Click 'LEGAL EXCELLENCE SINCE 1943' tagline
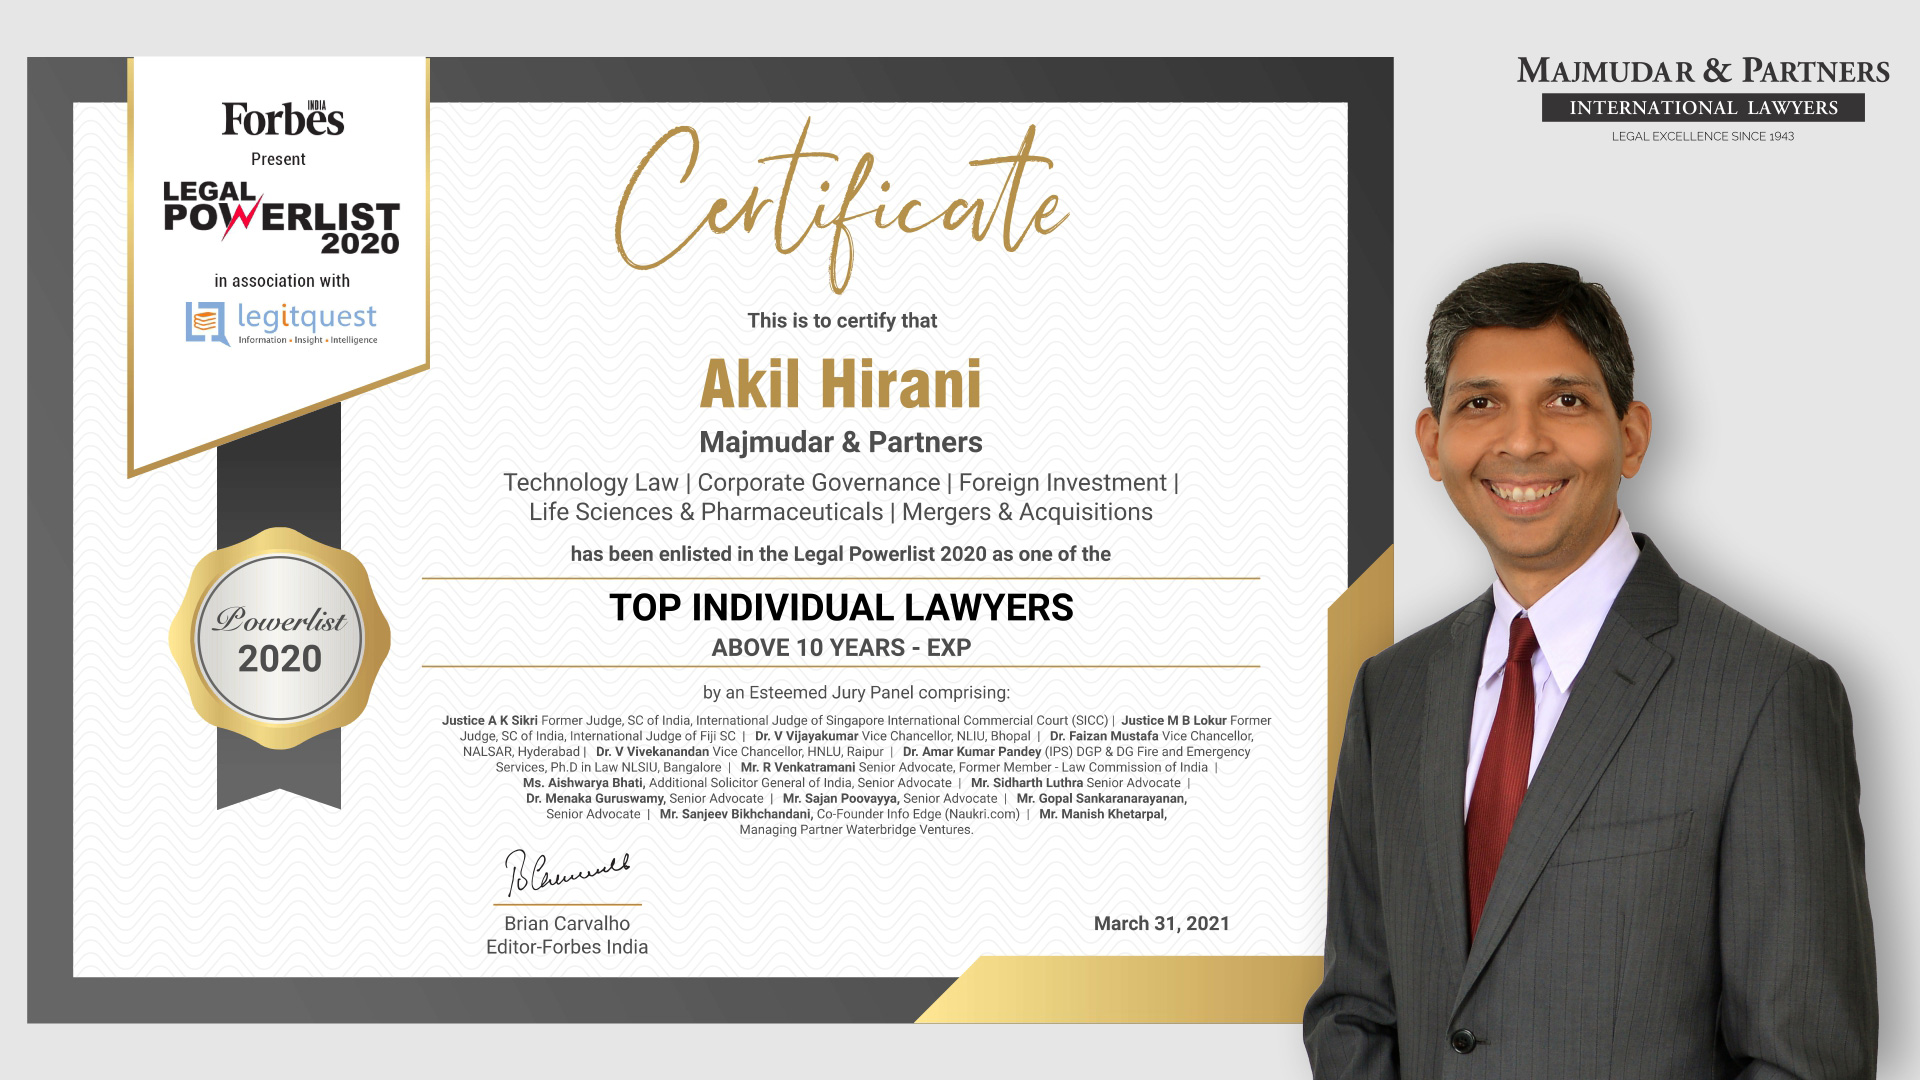1920x1080 pixels. (x=1703, y=136)
